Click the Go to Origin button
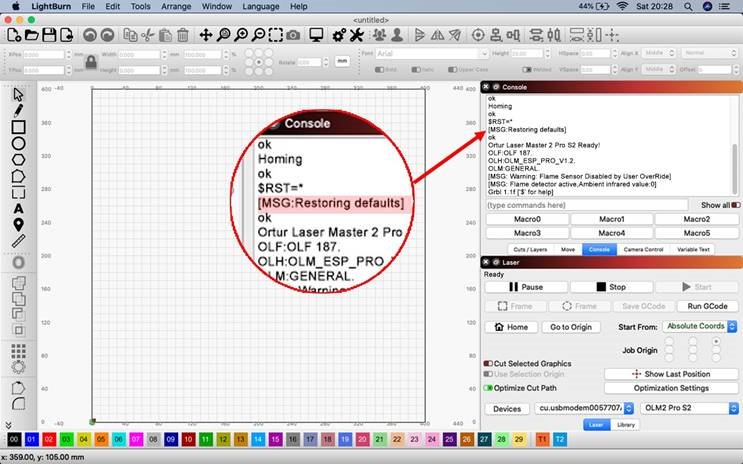743x464 pixels. click(571, 327)
